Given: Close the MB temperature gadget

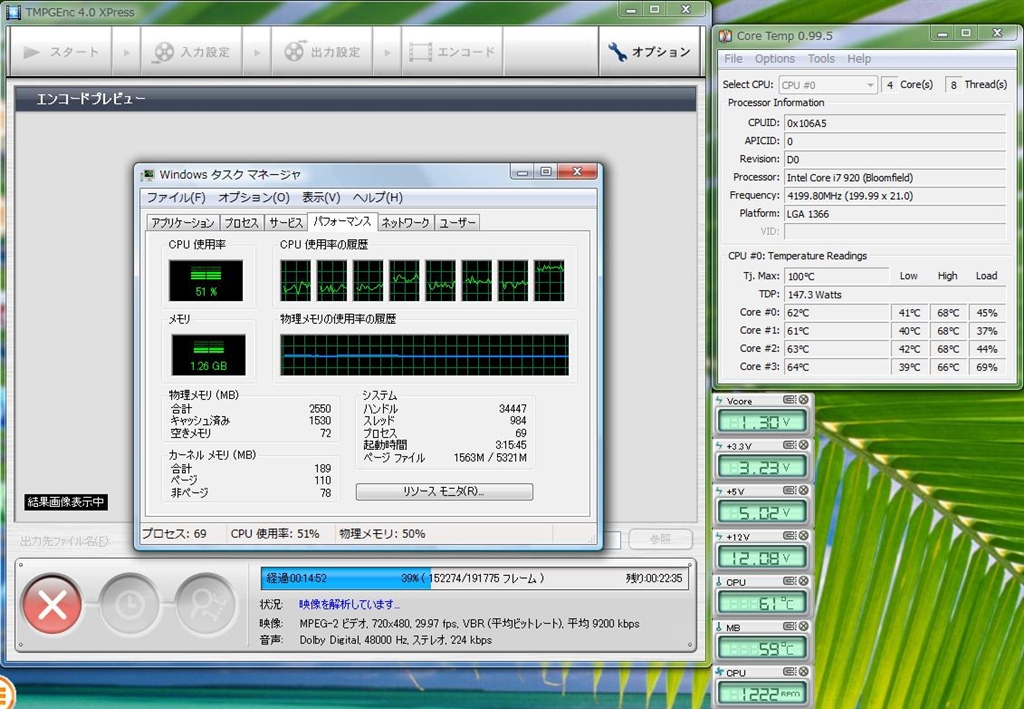Looking at the screenshot, I should point(803,626).
